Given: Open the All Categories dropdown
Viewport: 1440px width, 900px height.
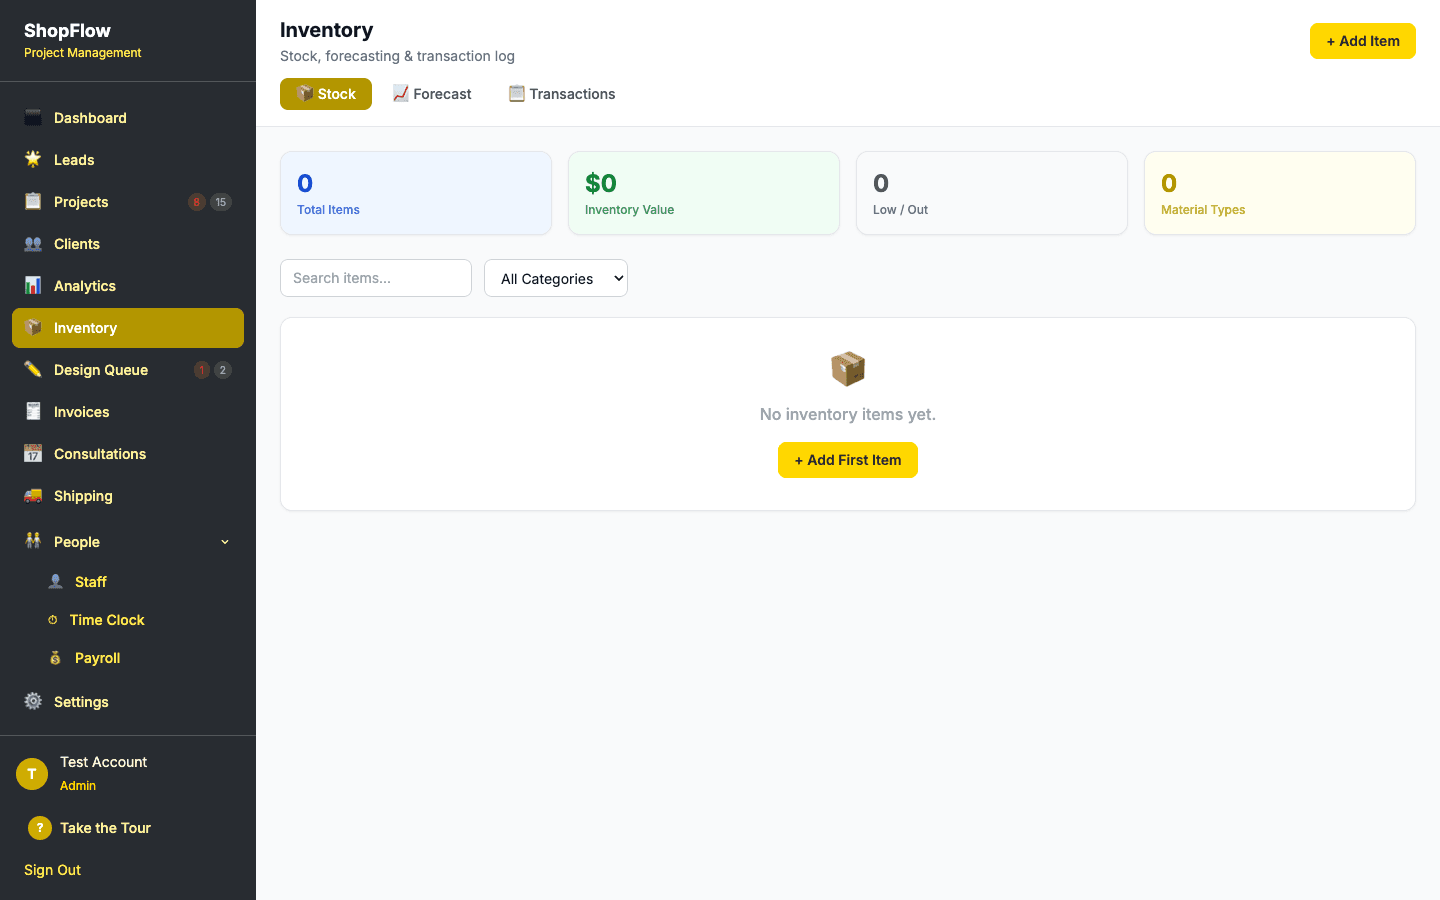Looking at the screenshot, I should 556,279.
